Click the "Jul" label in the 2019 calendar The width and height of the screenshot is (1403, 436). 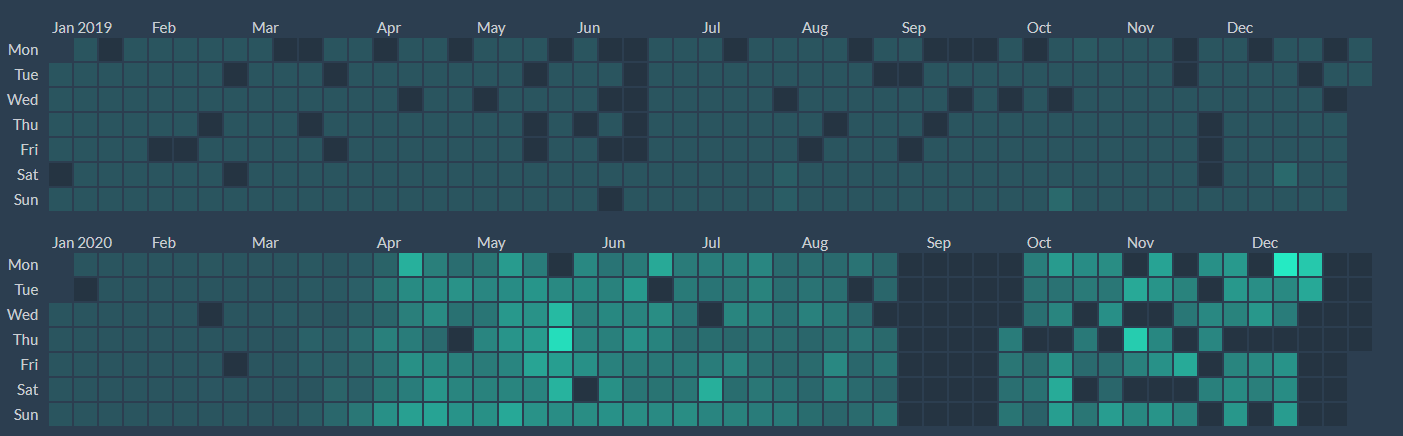click(712, 28)
